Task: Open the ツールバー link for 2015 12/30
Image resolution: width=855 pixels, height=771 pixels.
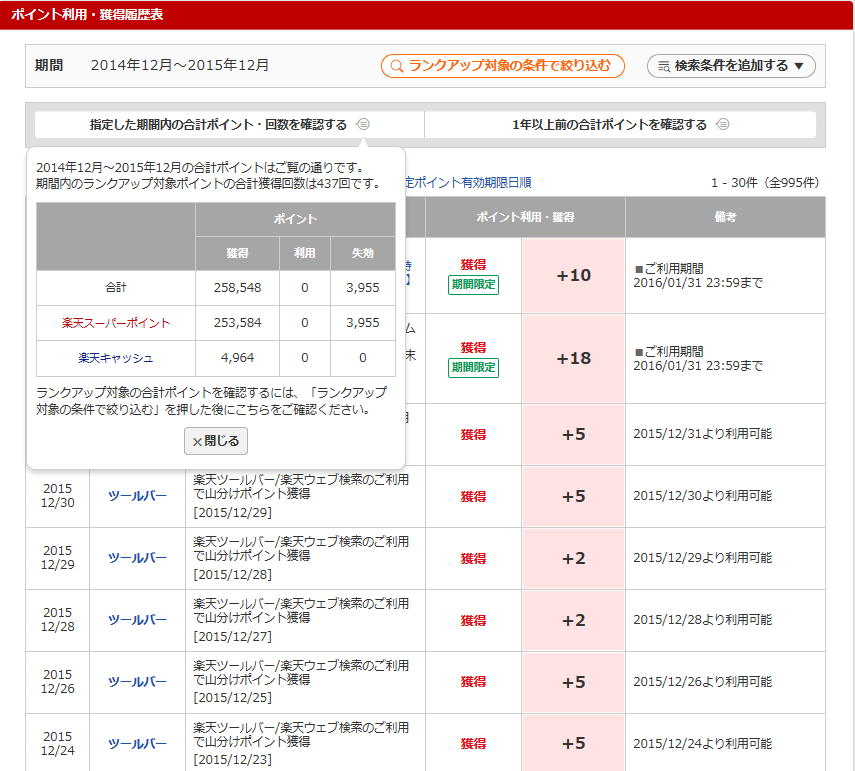Action: point(137,496)
